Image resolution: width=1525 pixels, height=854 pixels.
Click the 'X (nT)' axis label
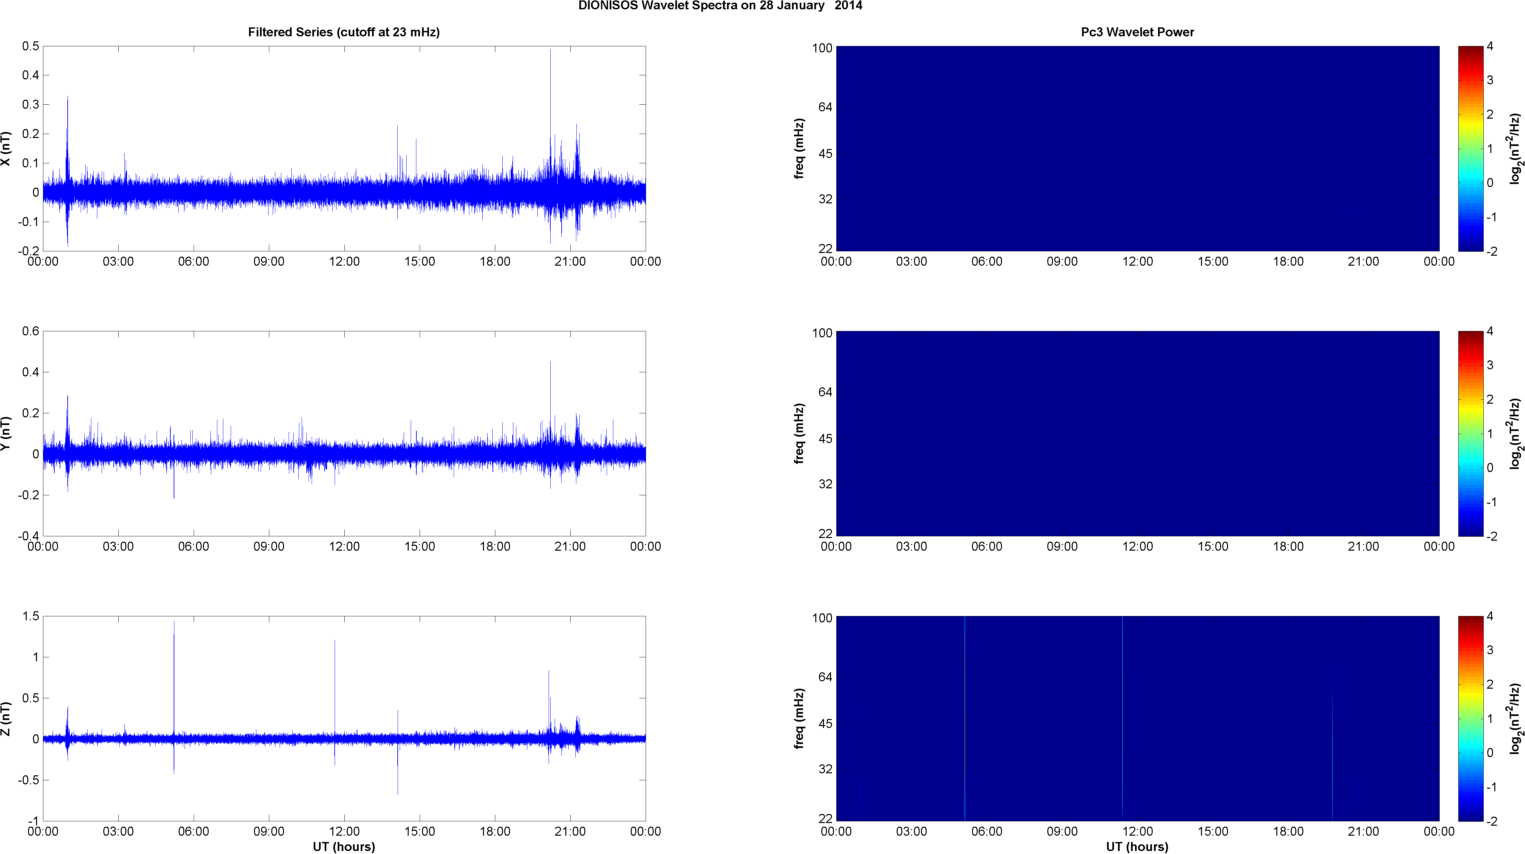point(6,149)
